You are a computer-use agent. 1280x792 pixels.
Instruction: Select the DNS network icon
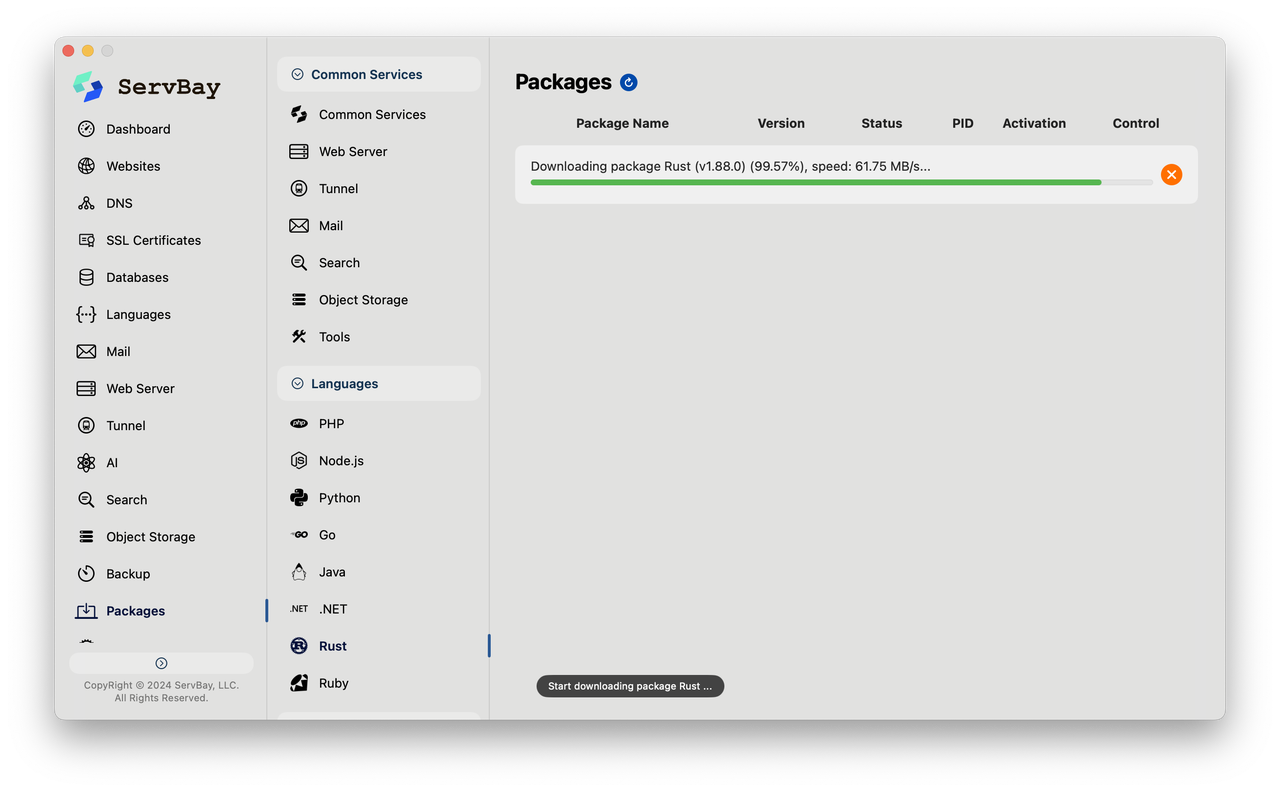(x=86, y=203)
